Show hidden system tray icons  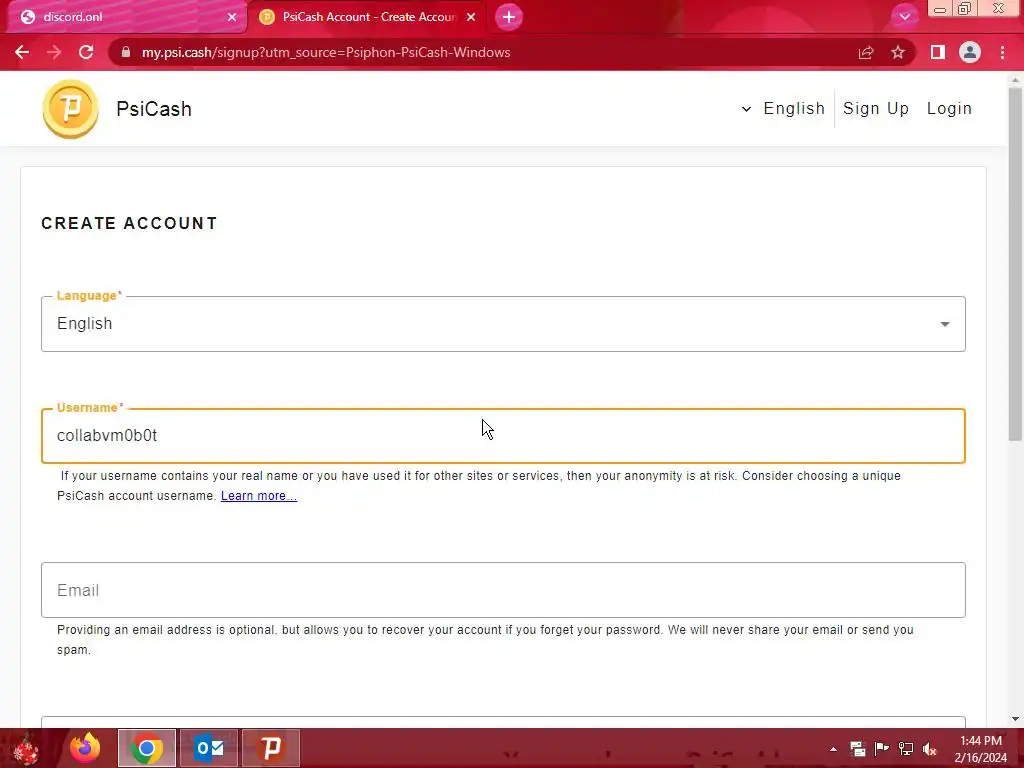(x=833, y=749)
